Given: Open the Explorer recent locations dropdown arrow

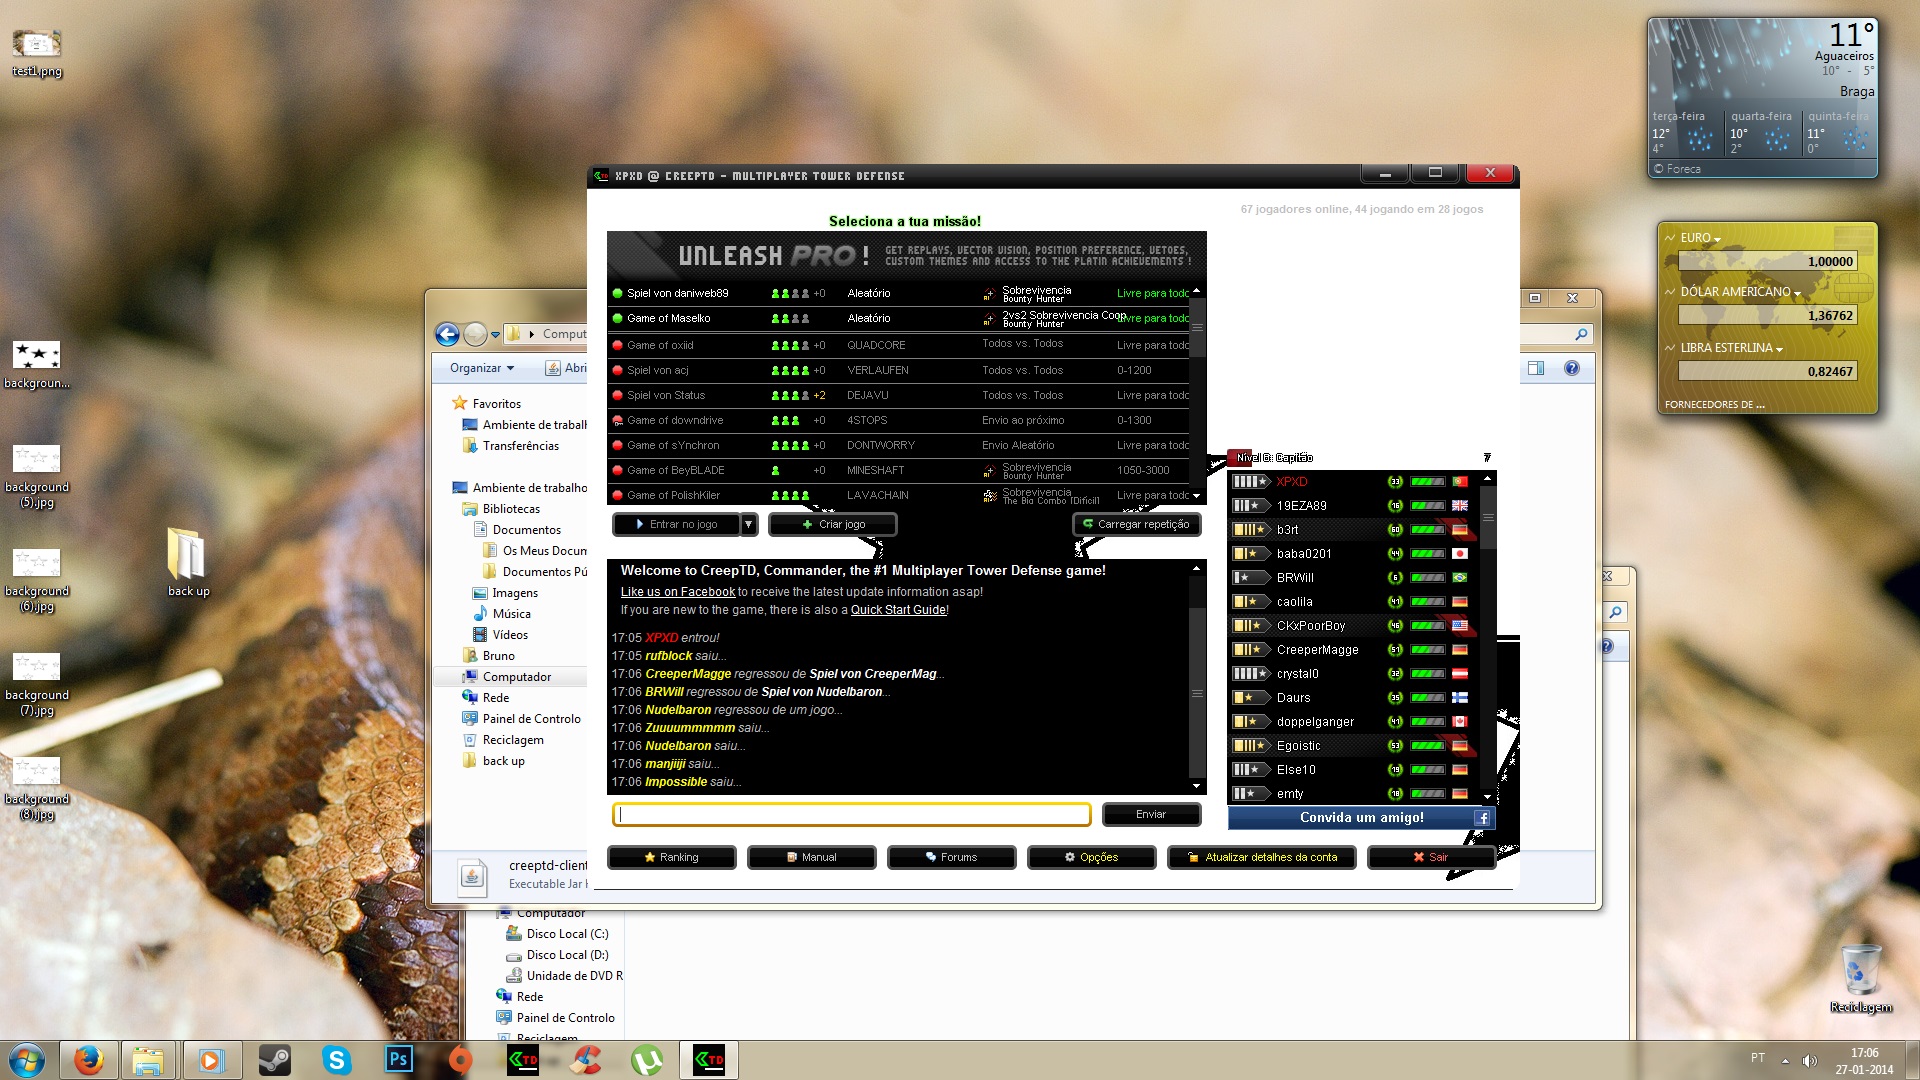Looking at the screenshot, I should tap(495, 335).
